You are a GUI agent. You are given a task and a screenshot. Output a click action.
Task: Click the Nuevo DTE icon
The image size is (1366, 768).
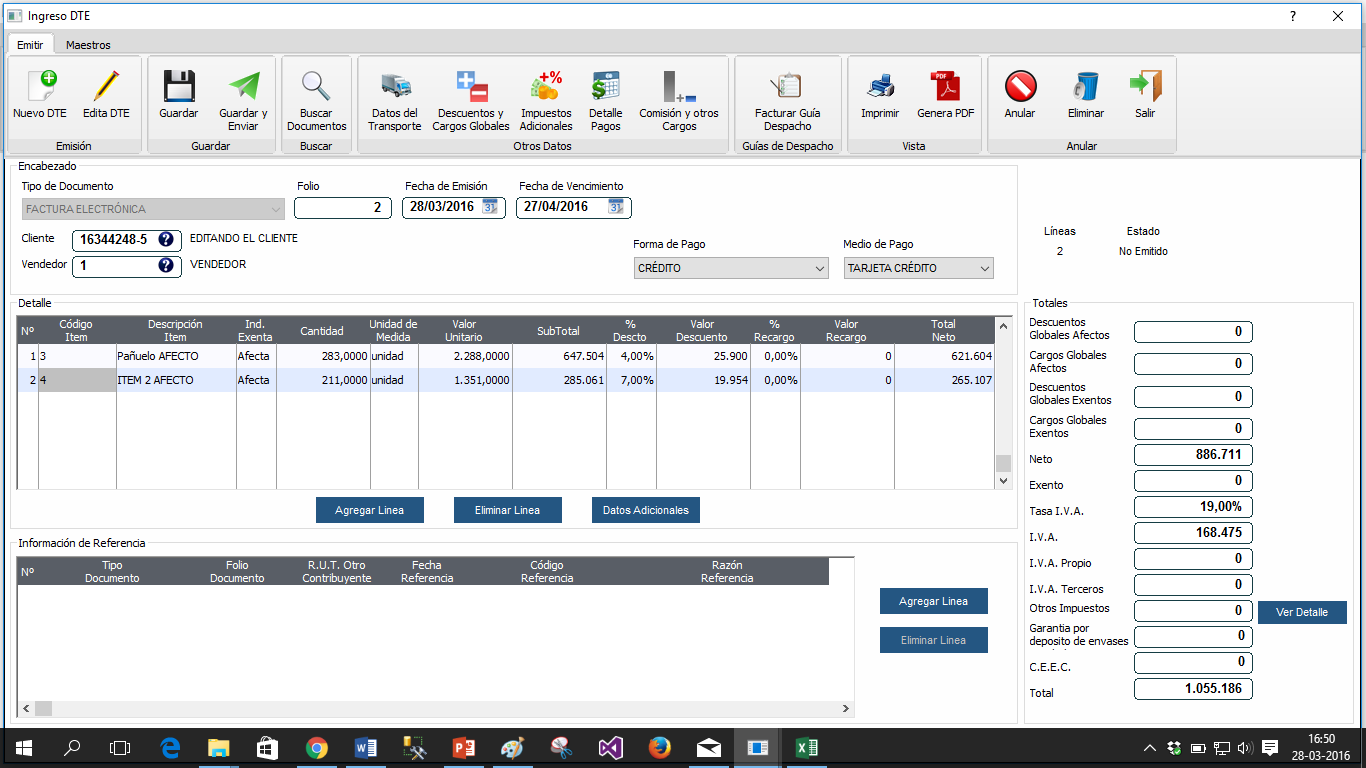pos(40,87)
